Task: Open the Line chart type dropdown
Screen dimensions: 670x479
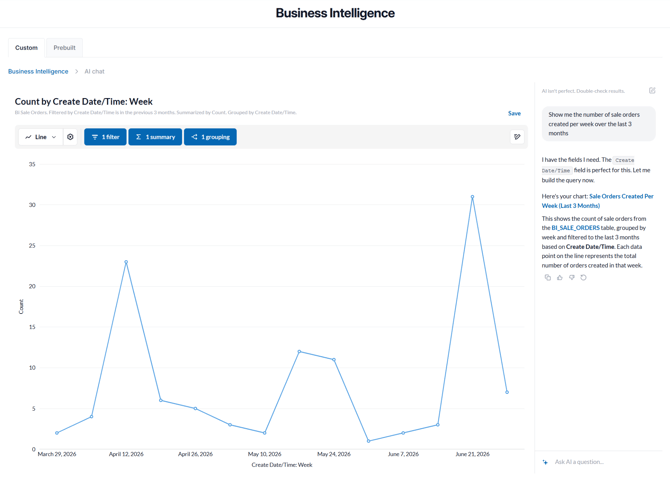Action: point(41,137)
